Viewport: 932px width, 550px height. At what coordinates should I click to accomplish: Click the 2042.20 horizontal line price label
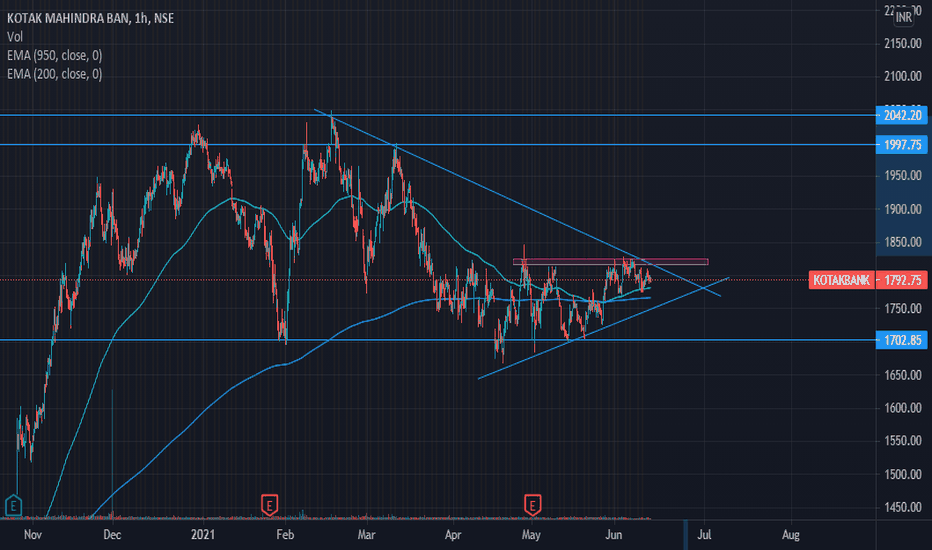point(902,115)
